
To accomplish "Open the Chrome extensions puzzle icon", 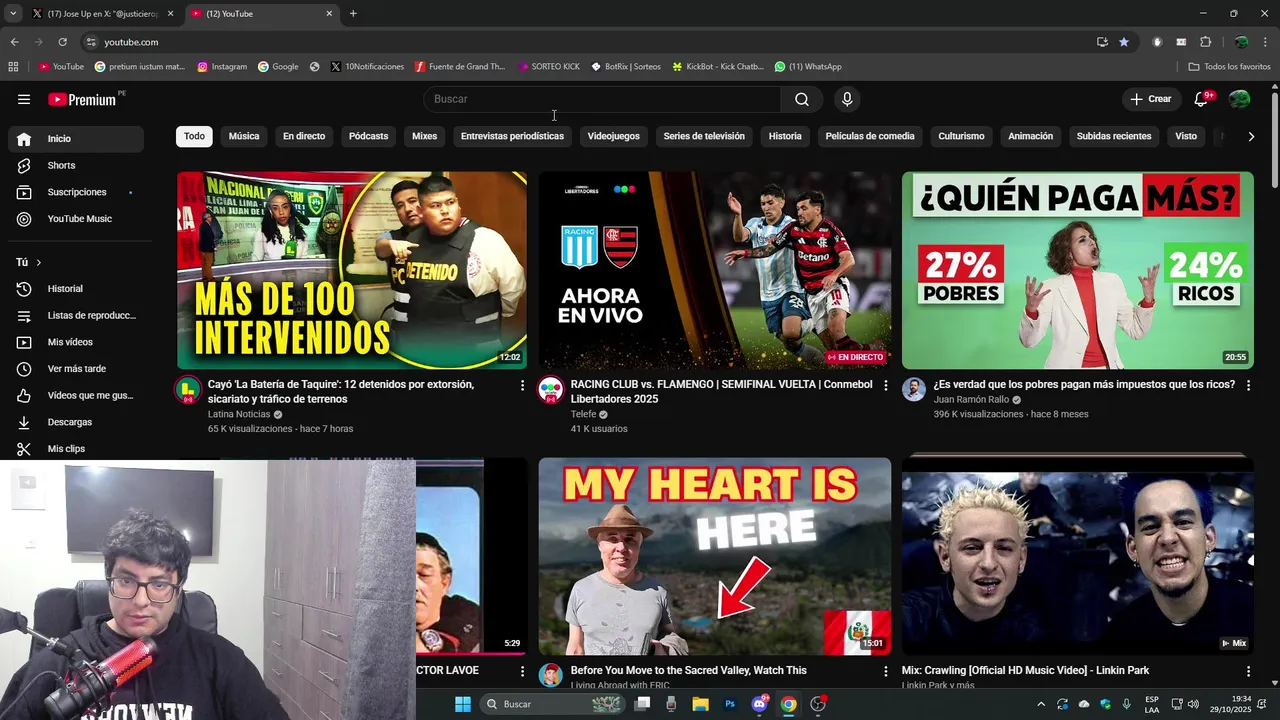I will click(x=1205, y=42).
